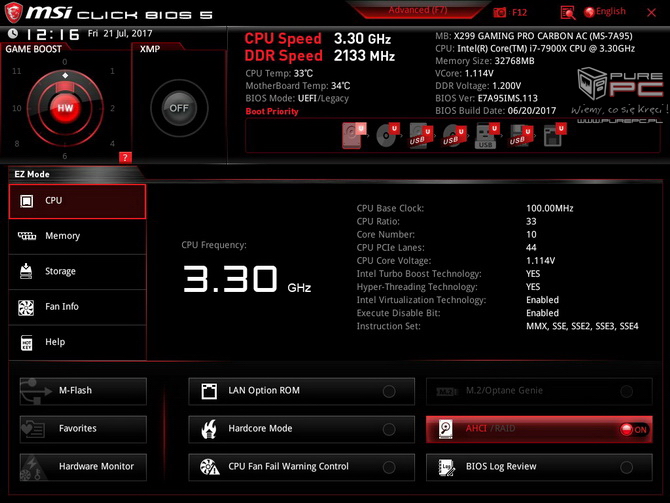670x503 pixels.
Task: Click the Hardcore Mode flame icon
Action: [x=209, y=429]
